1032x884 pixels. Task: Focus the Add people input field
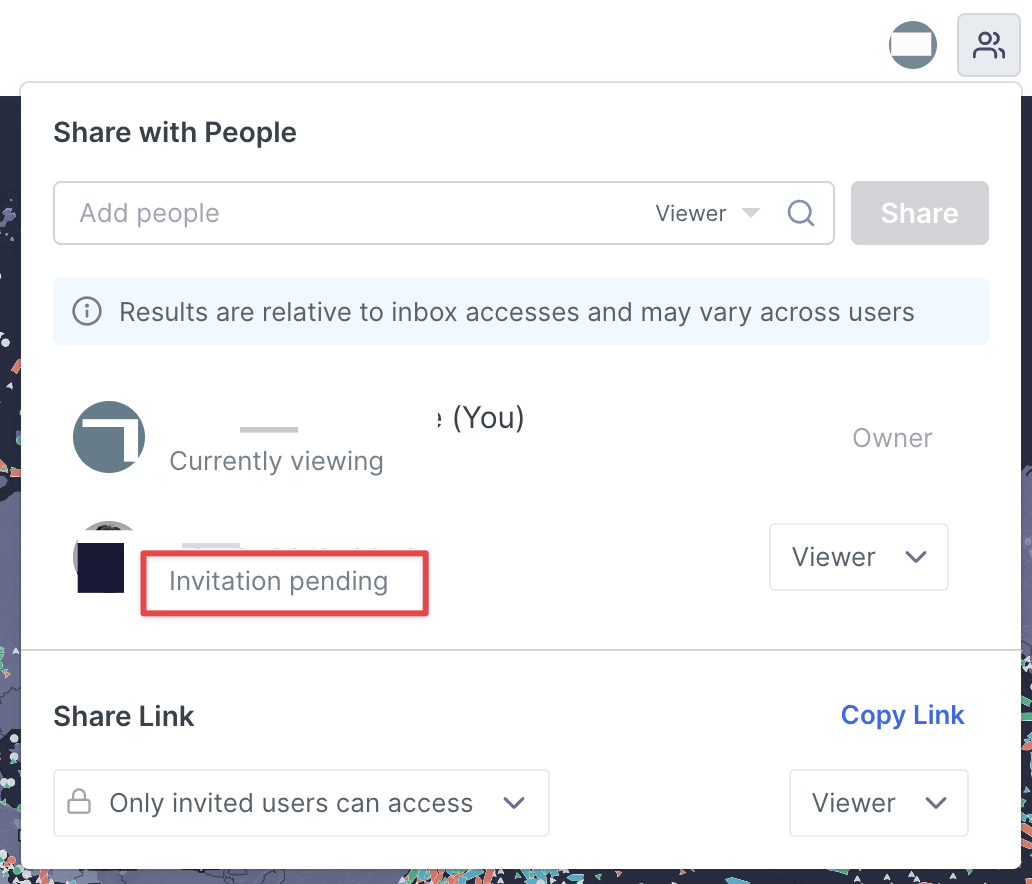tap(350, 213)
